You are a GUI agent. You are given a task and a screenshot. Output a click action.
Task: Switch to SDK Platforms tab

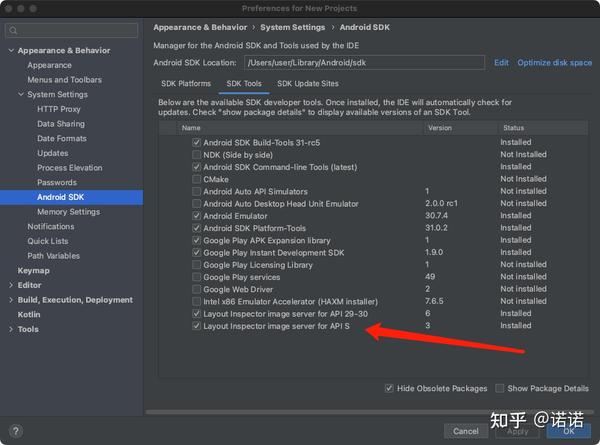(x=186, y=83)
